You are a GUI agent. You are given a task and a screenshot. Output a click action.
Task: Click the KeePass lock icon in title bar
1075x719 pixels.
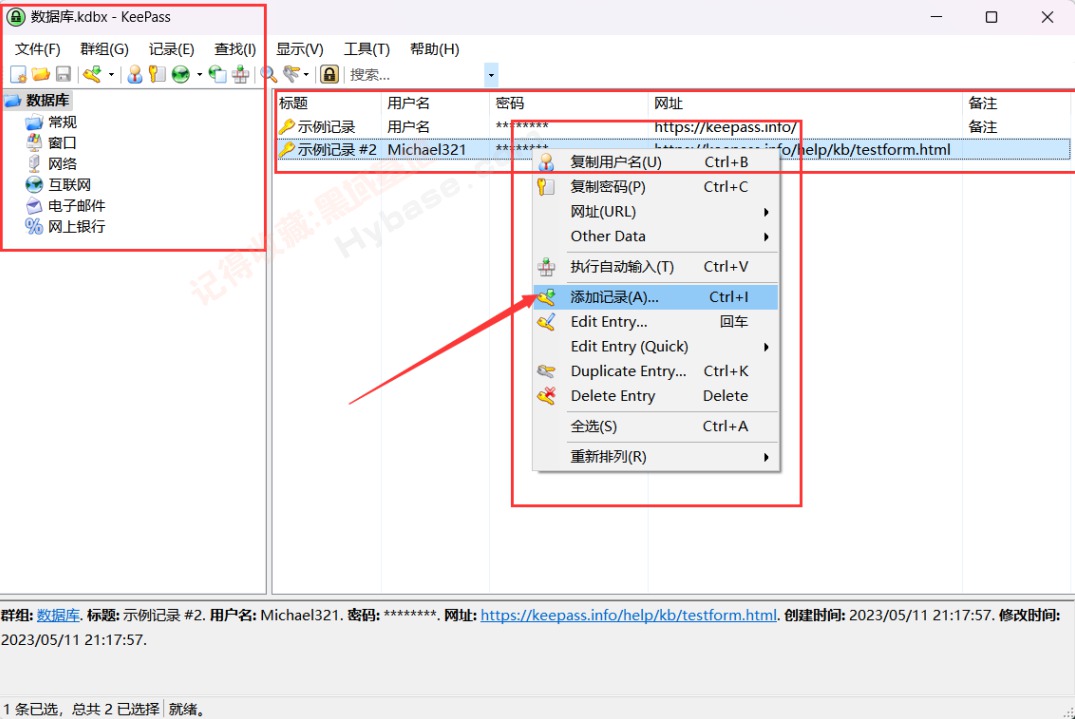[x=16, y=17]
